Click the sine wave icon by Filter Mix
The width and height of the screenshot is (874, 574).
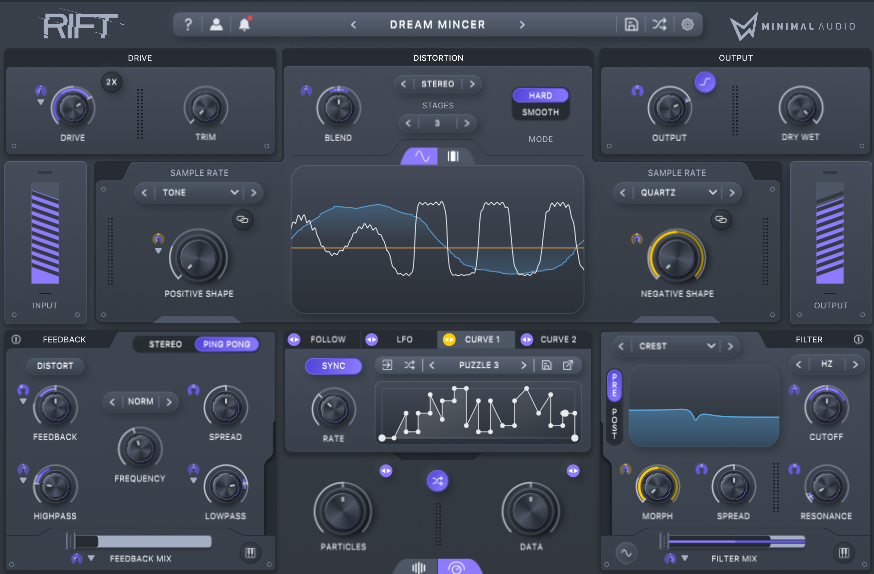627,553
